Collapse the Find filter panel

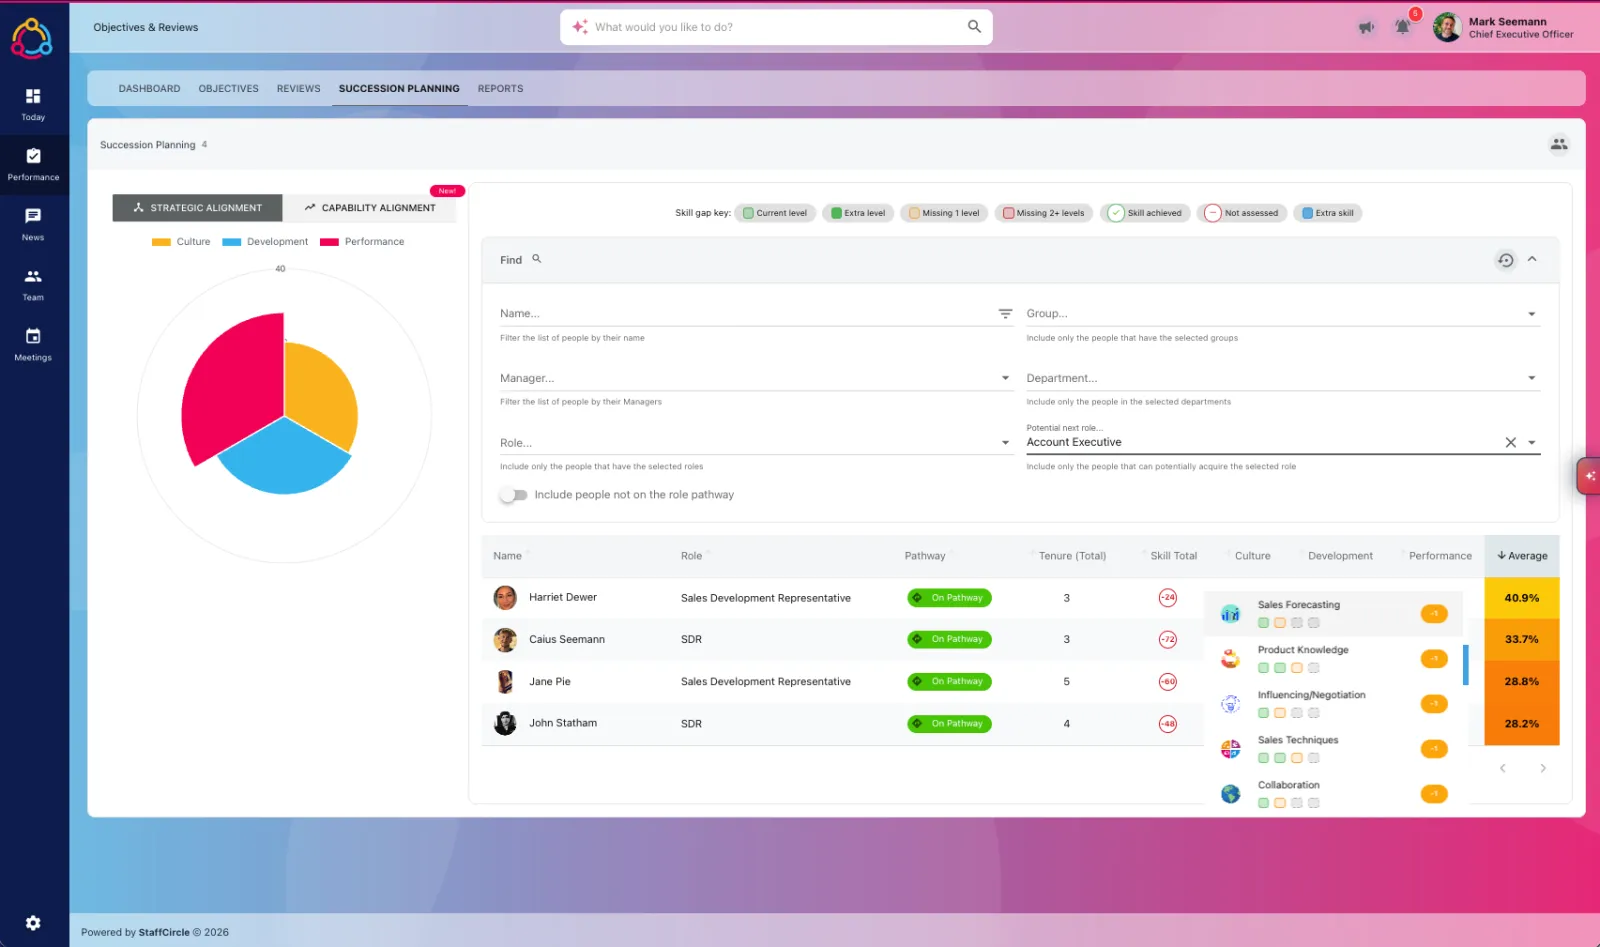[x=1532, y=259]
